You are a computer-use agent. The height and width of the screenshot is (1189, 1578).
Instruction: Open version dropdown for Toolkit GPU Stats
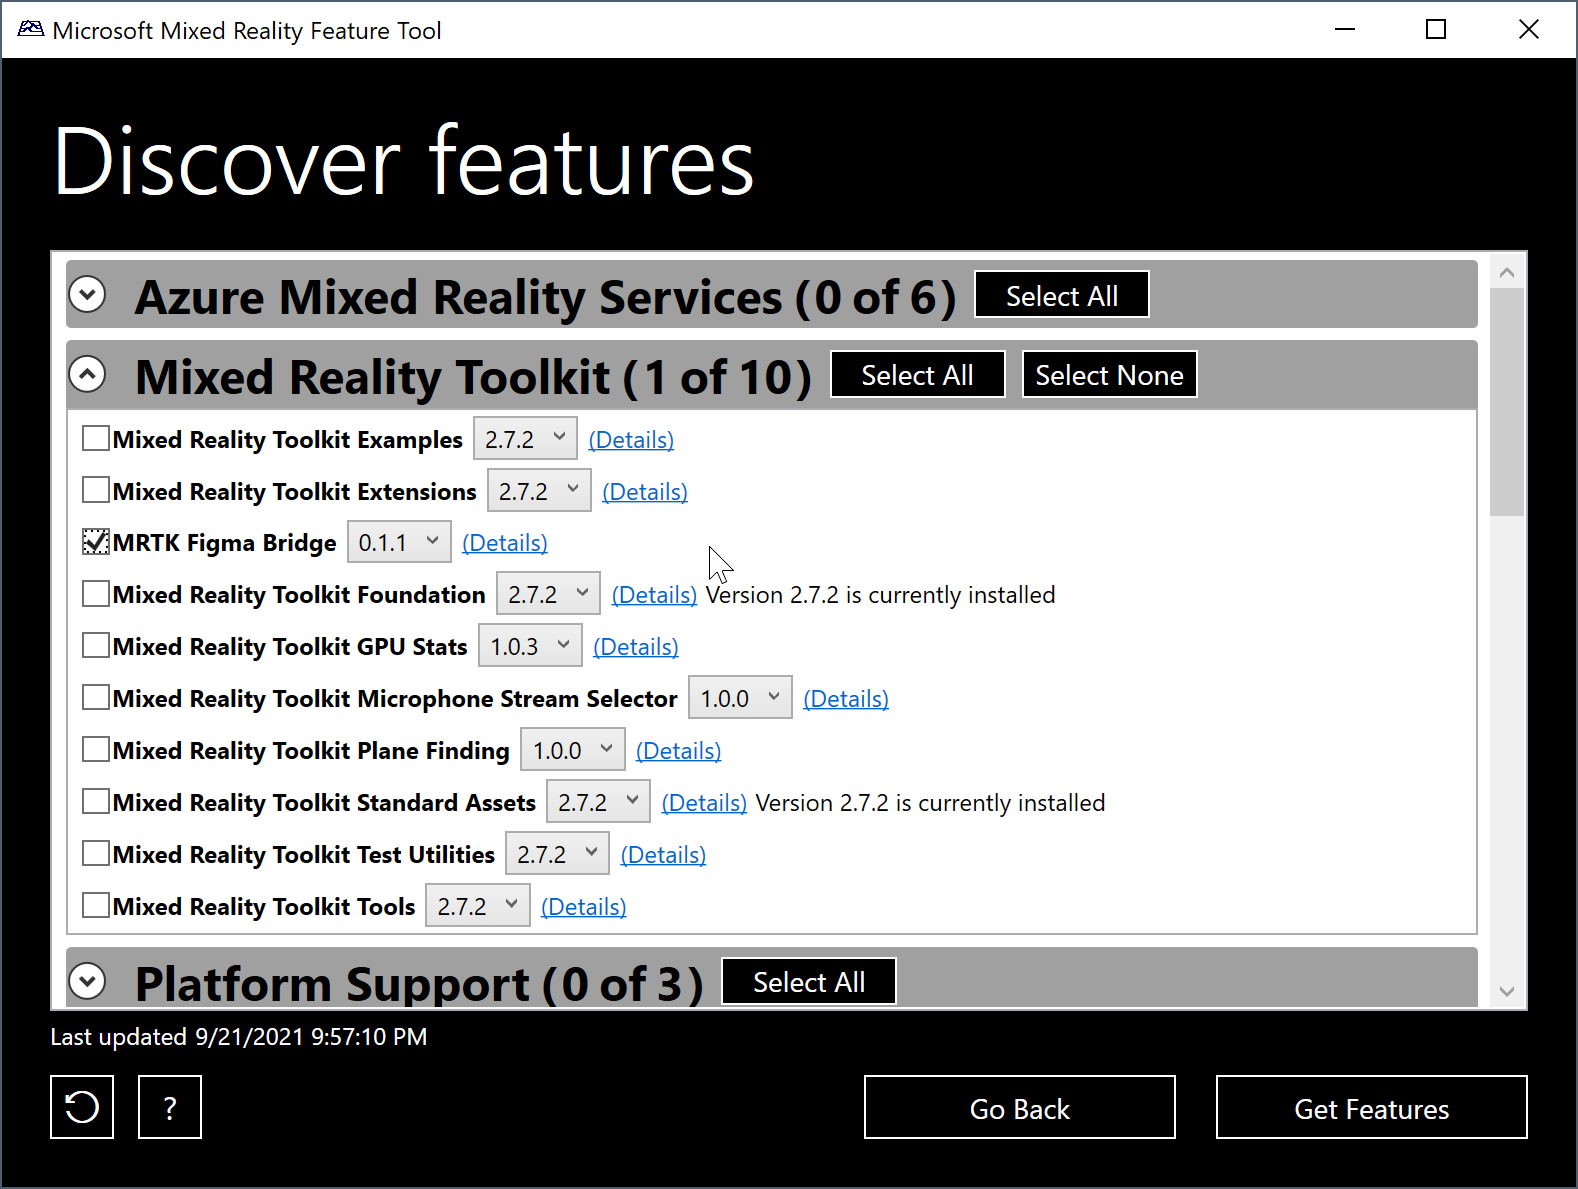tap(530, 647)
